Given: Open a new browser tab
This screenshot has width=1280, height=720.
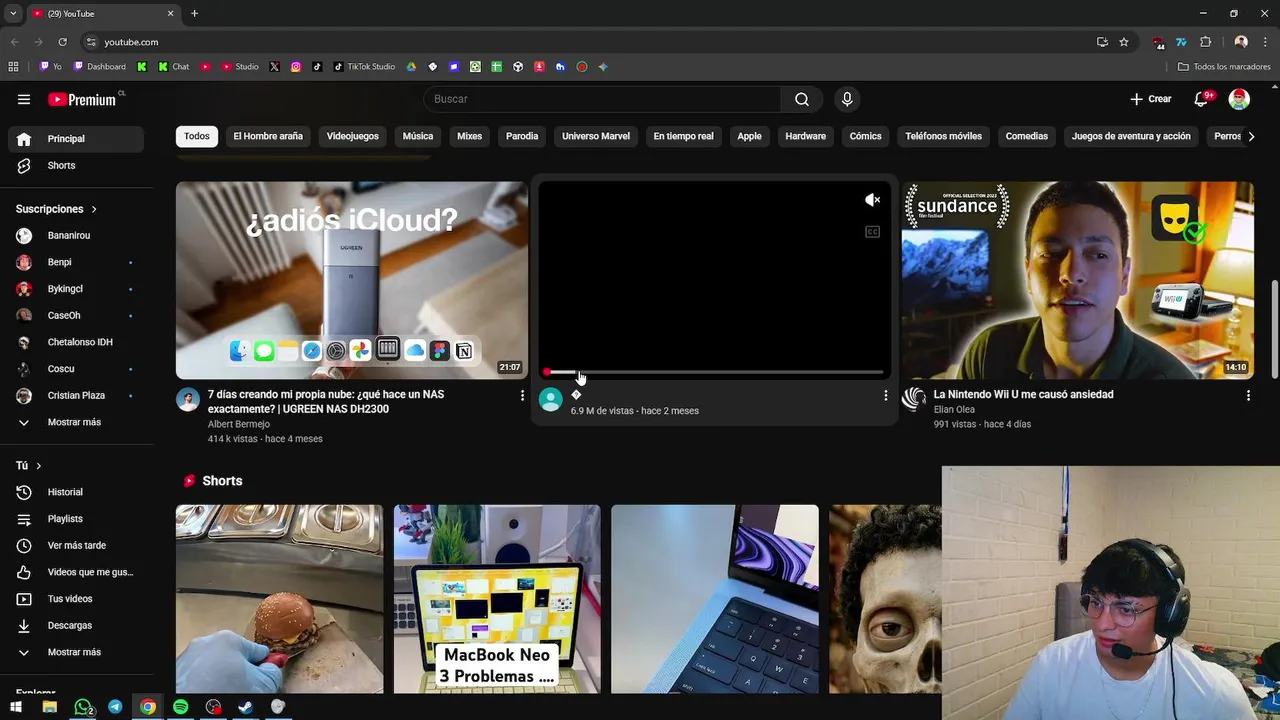Looking at the screenshot, I should [194, 14].
